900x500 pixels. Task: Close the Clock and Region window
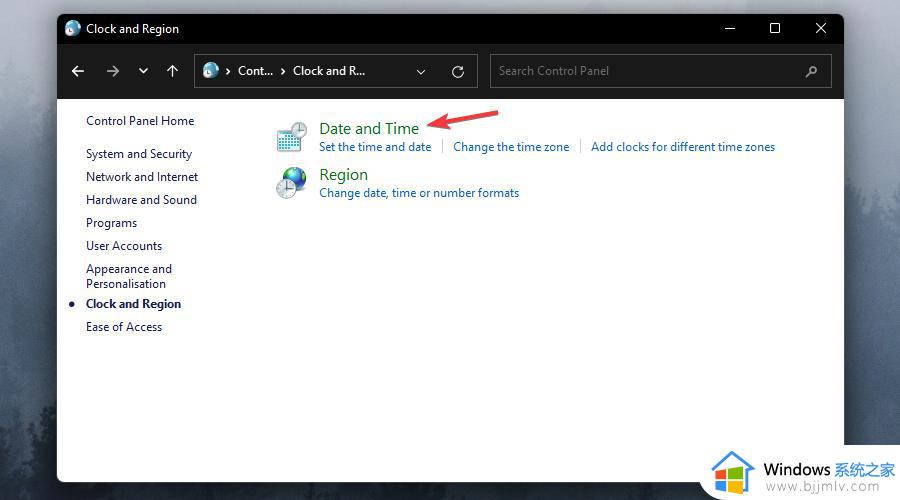(821, 28)
